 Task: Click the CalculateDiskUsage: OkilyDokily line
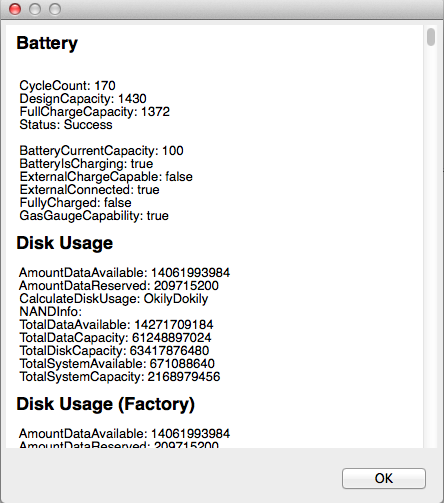[x=114, y=299]
